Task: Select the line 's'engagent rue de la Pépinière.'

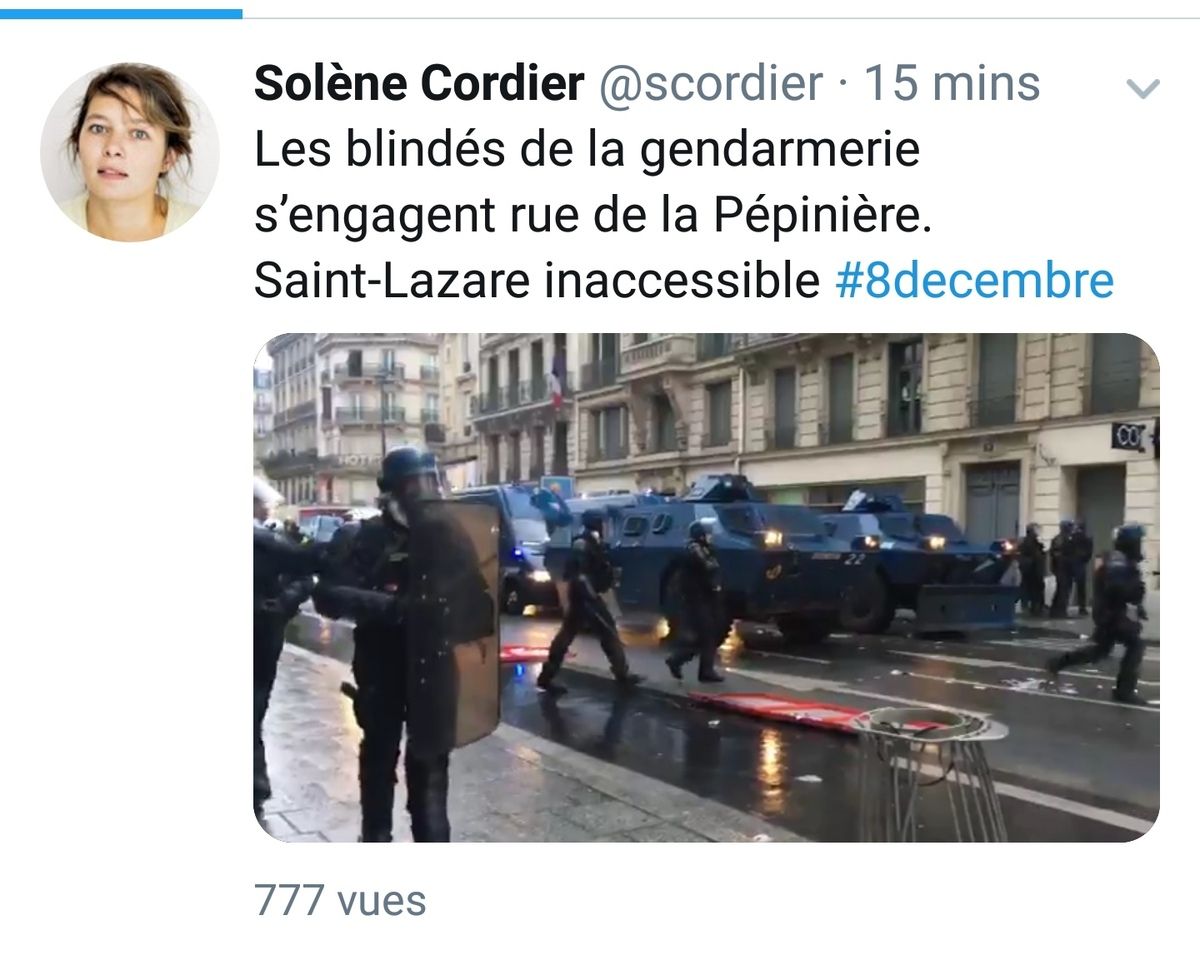Action: coord(592,217)
